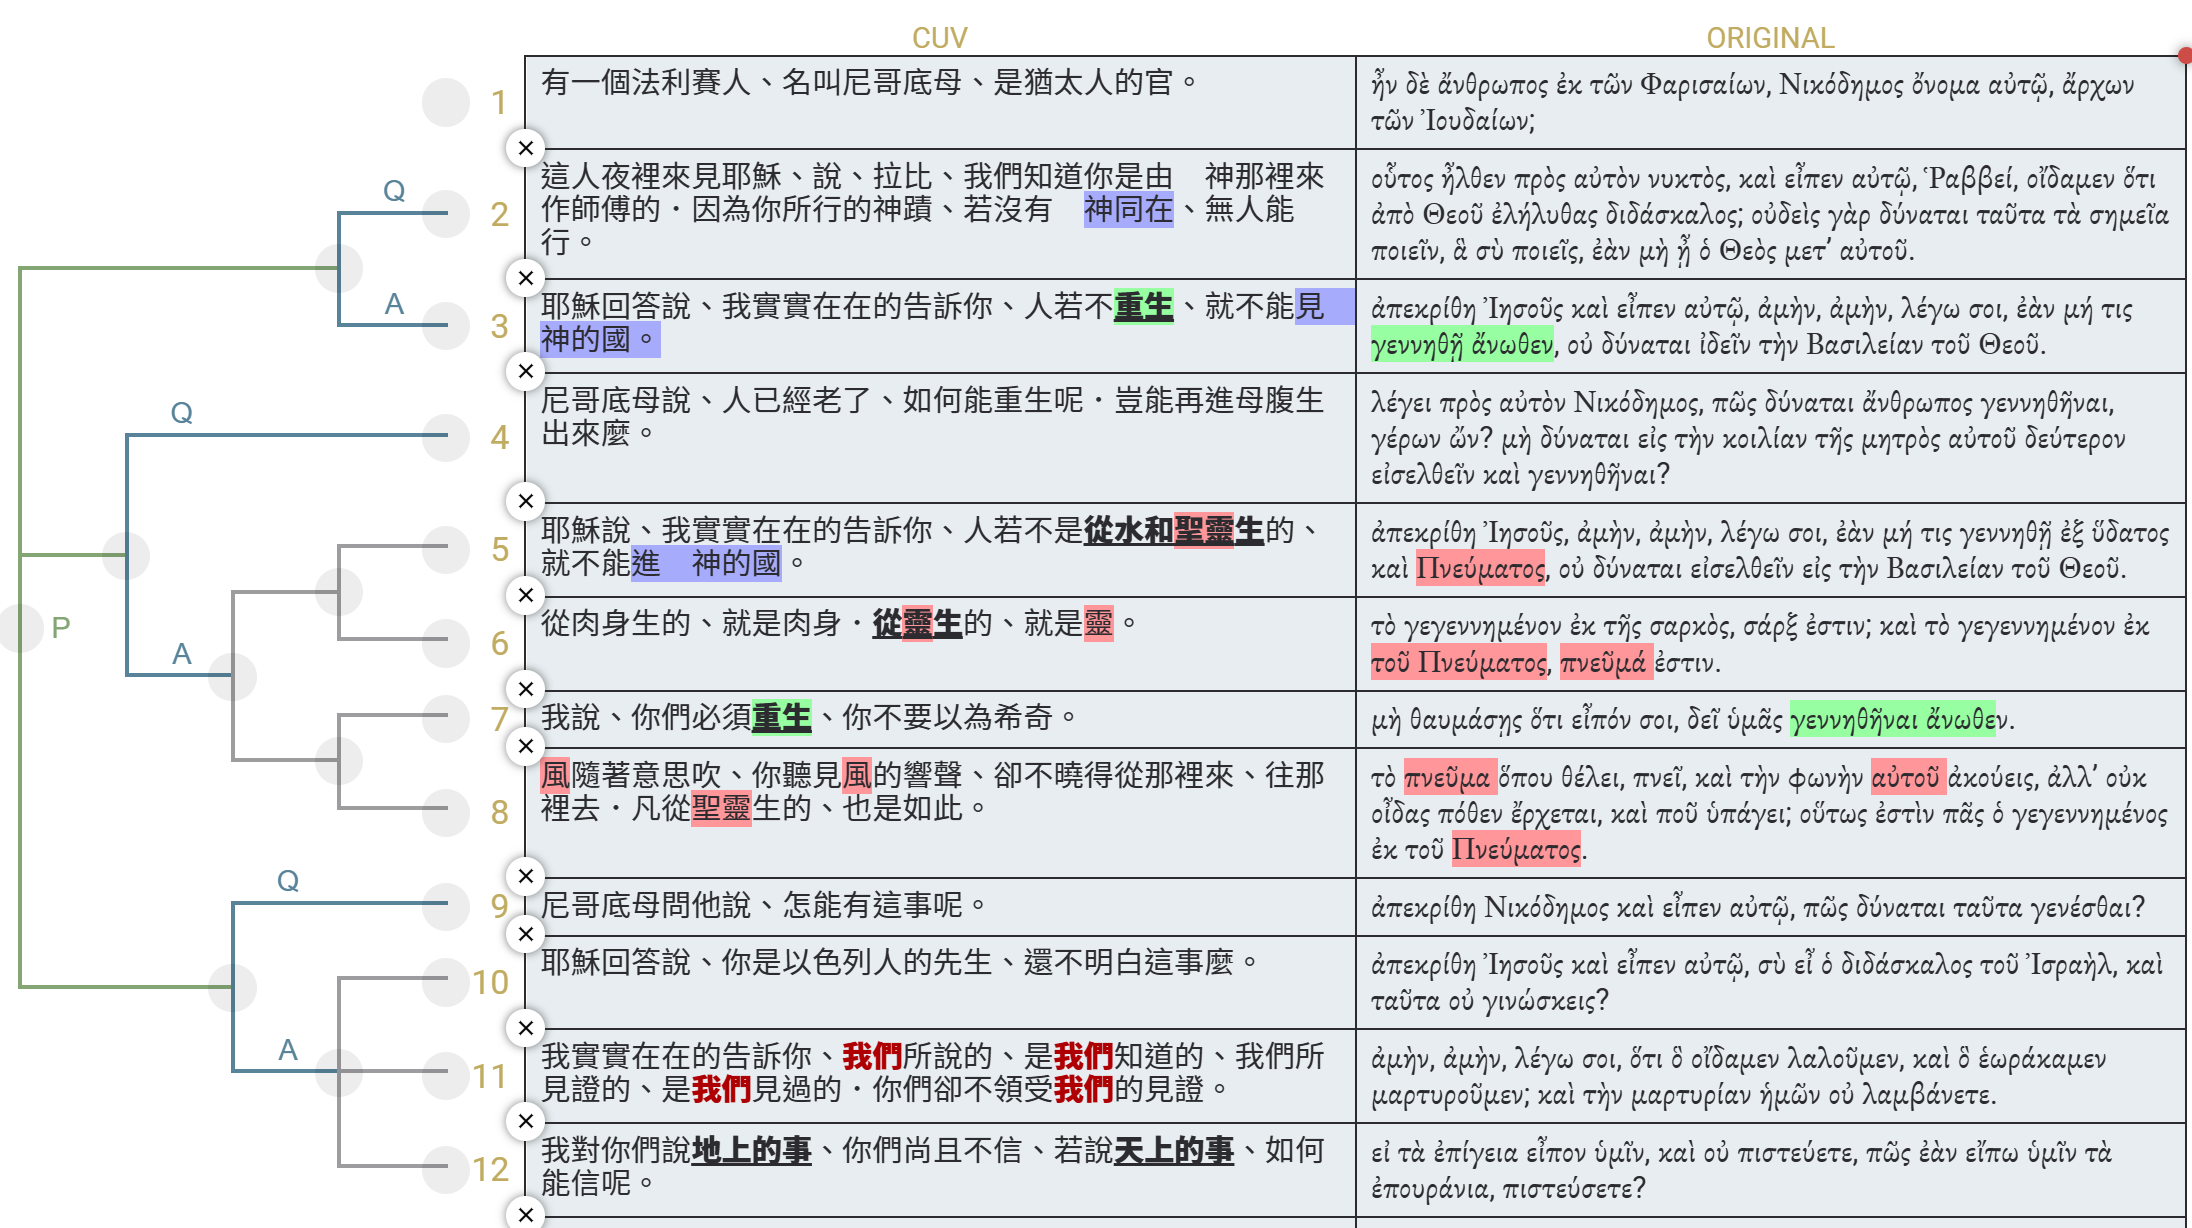Screen dimensions: 2192x1228
Task: Select the gray leaf node of verse 8
Action: pos(446,811)
